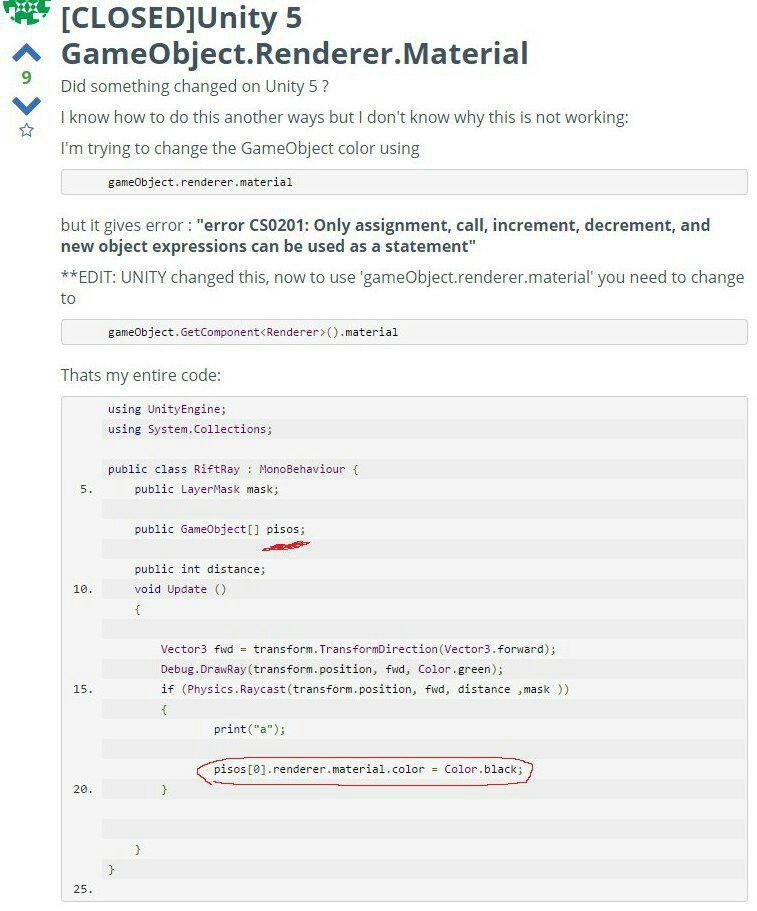Click the '**EDIT: UNITY changed this' paragraph
Viewport: 757px width, 911px height.
click(402, 288)
